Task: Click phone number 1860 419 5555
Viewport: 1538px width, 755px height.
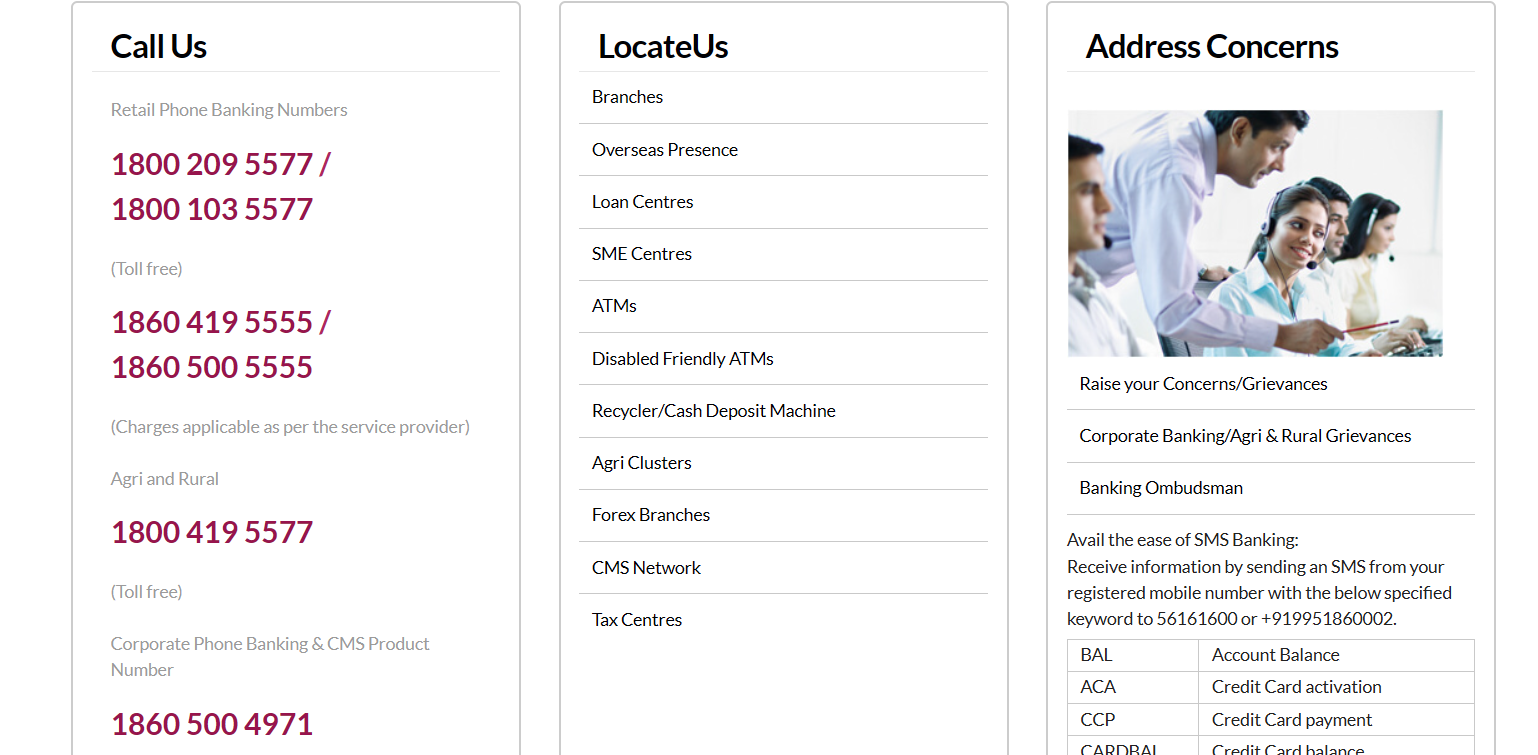Action: point(212,322)
